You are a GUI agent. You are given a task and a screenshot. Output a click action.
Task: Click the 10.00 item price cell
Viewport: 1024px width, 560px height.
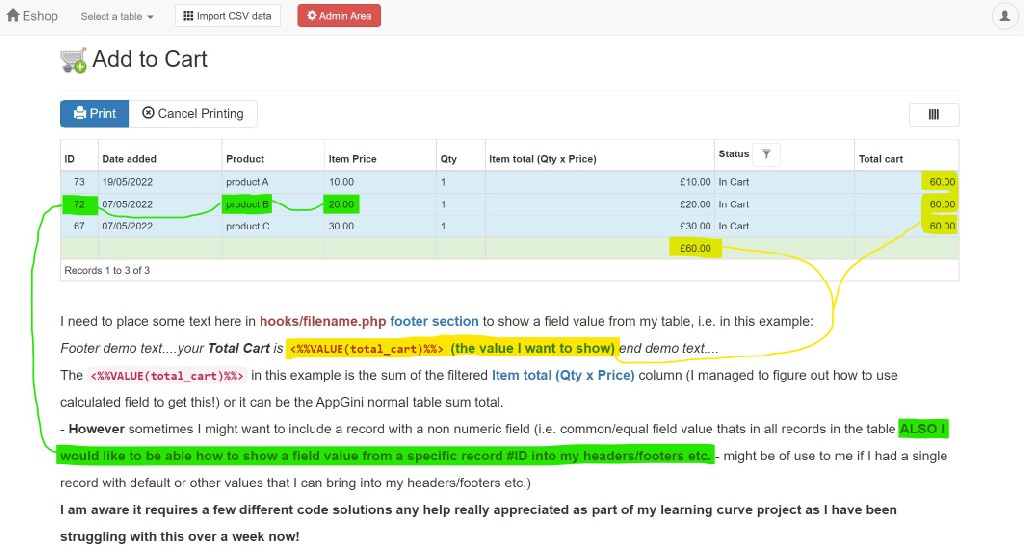[341, 182]
